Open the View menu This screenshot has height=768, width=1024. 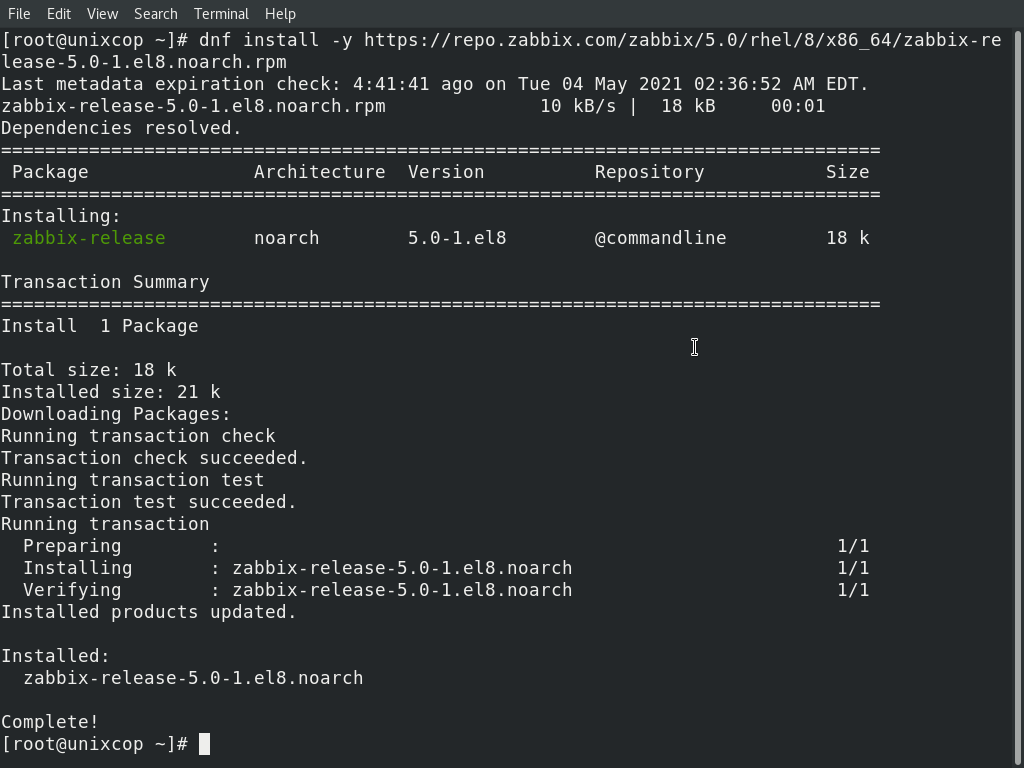[x=103, y=14]
